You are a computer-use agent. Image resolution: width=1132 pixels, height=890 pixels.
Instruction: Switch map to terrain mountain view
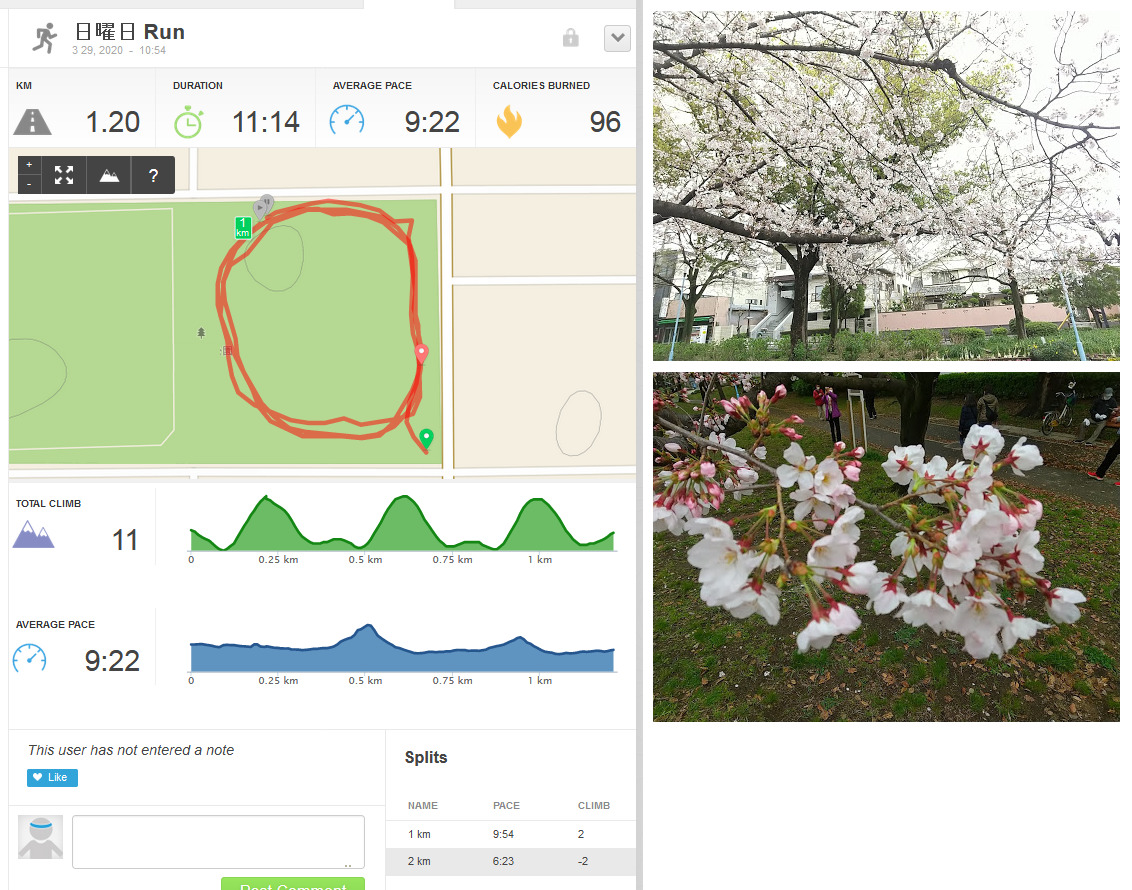click(x=109, y=175)
